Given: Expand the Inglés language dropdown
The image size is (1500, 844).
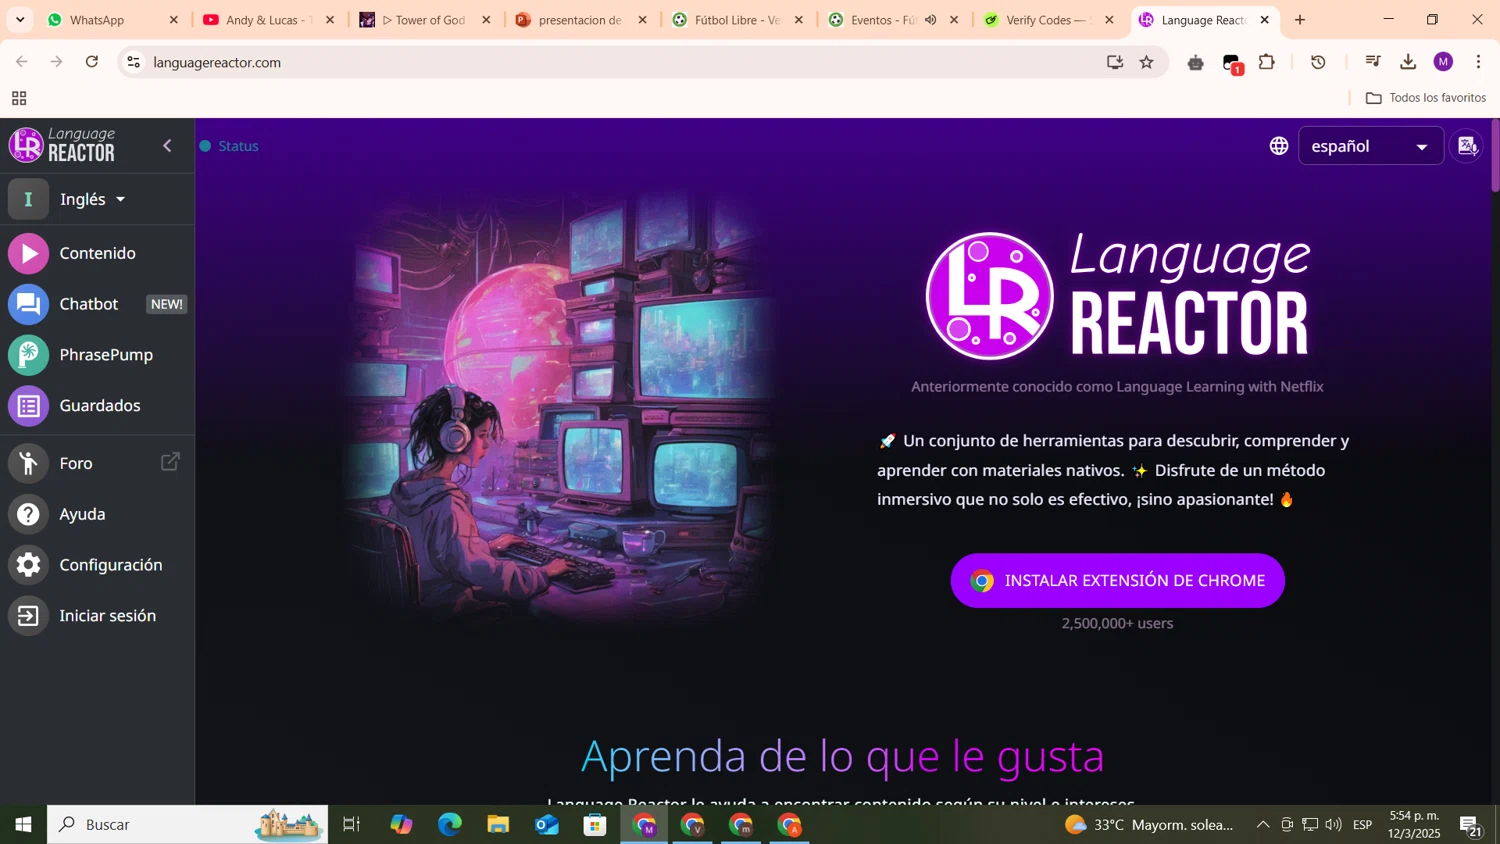Looking at the screenshot, I should tap(92, 199).
